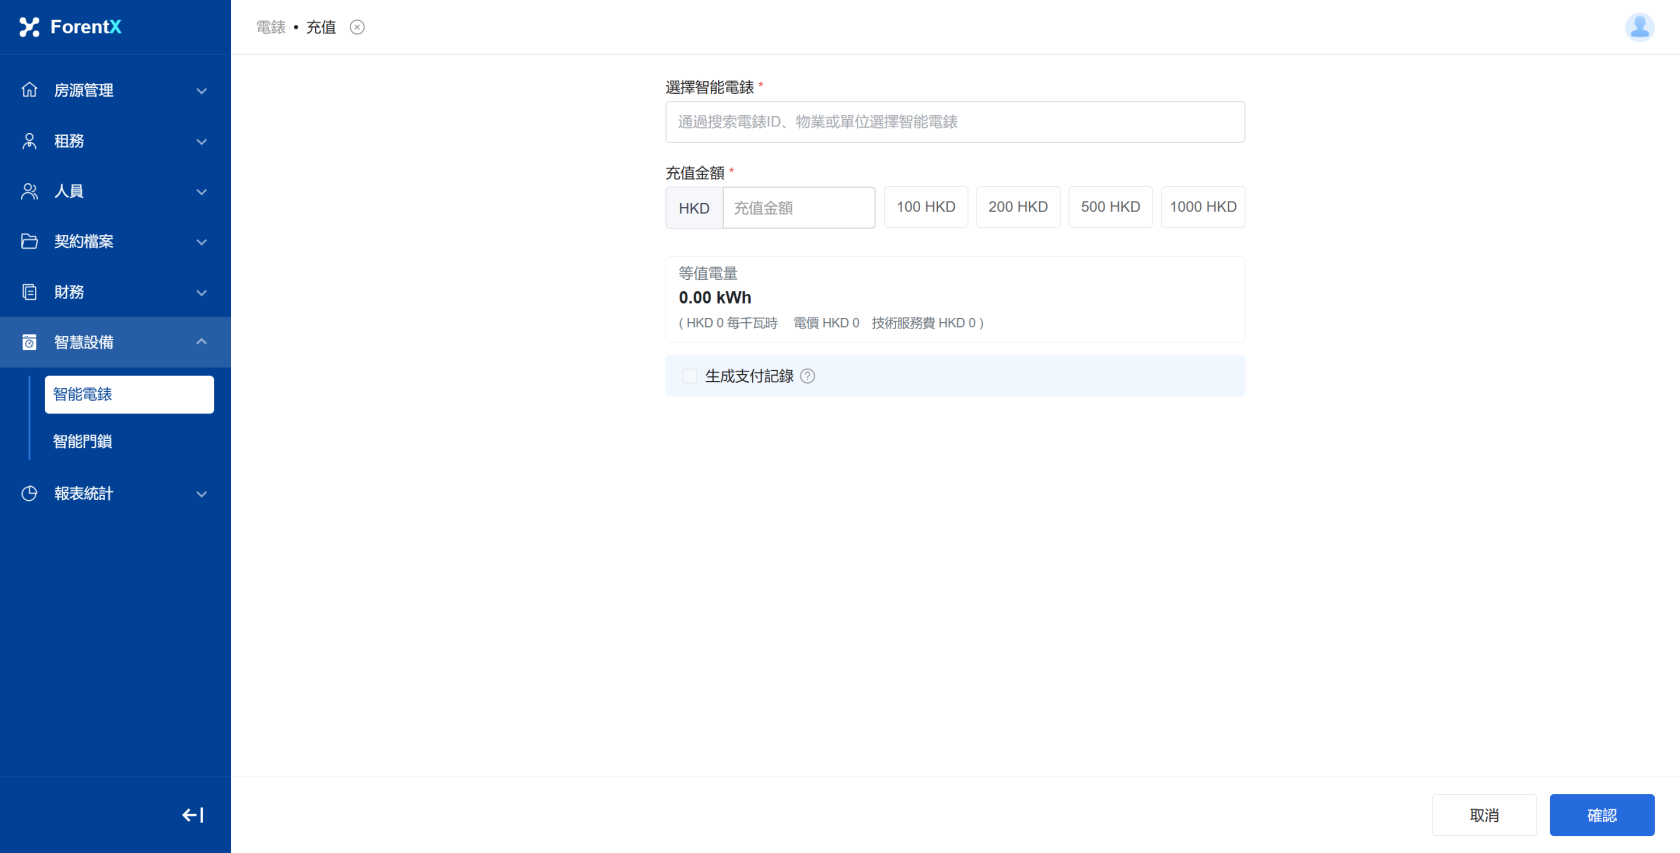The image size is (1680, 853).
Task: Click the user avatar icon
Action: tap(1639, 27)
